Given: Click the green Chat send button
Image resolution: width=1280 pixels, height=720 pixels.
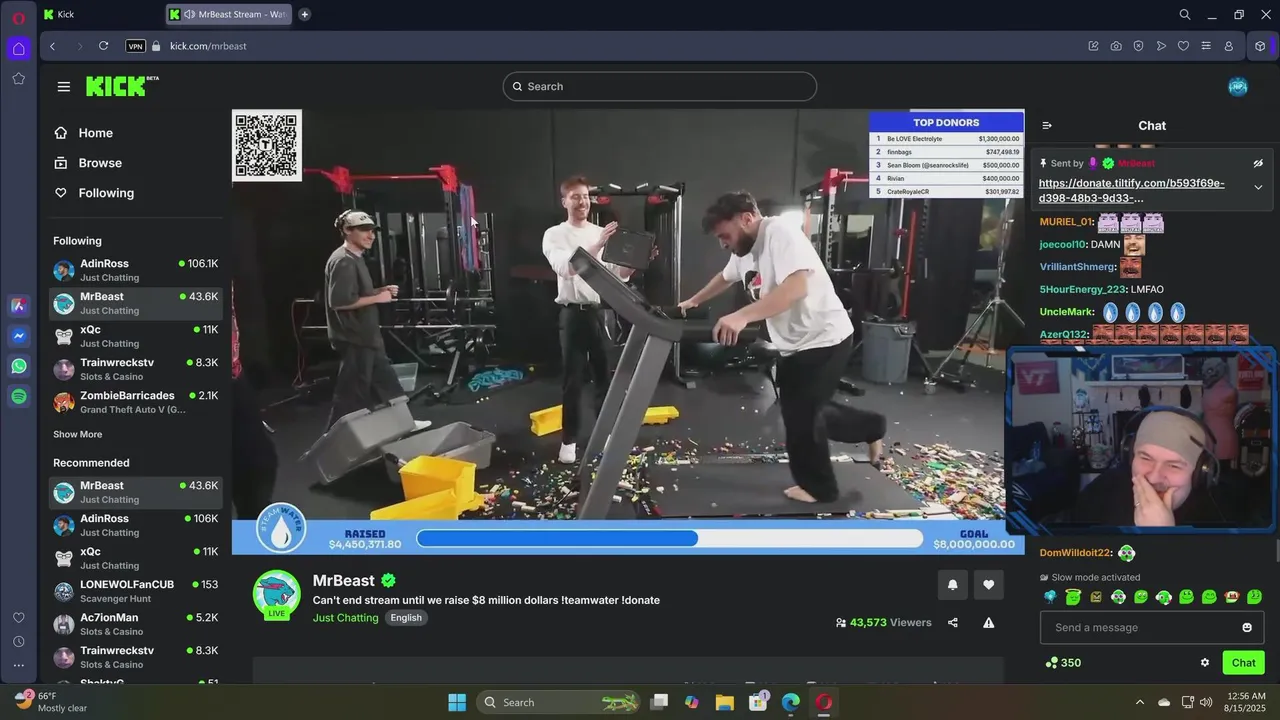Looking at the screenshot, I should click(1243, 662).
